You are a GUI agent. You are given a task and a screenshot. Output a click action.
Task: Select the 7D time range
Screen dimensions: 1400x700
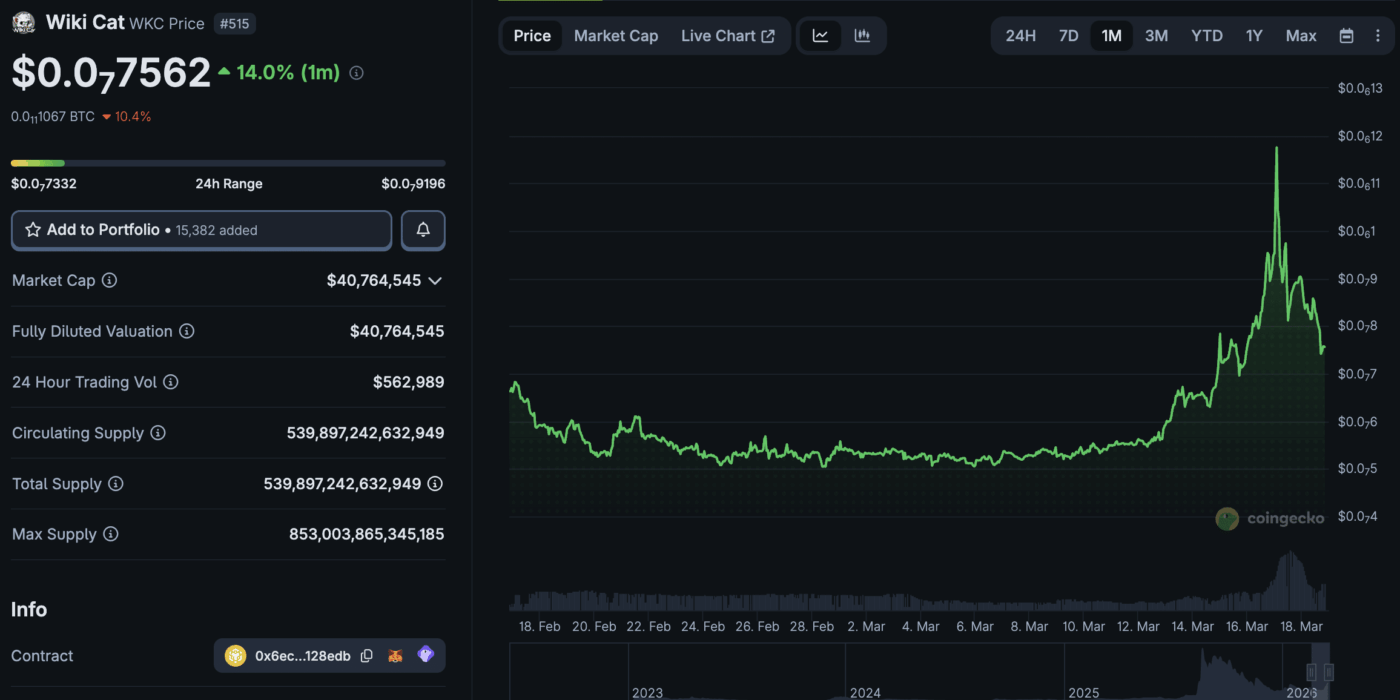1068,36
